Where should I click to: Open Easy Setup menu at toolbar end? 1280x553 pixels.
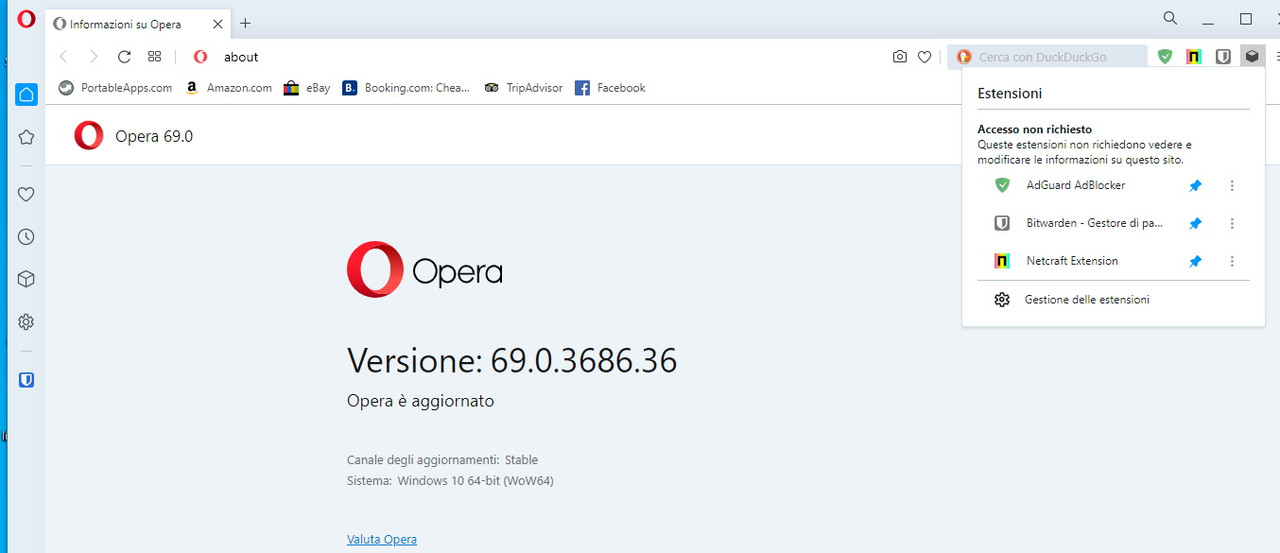point(1277,57)
